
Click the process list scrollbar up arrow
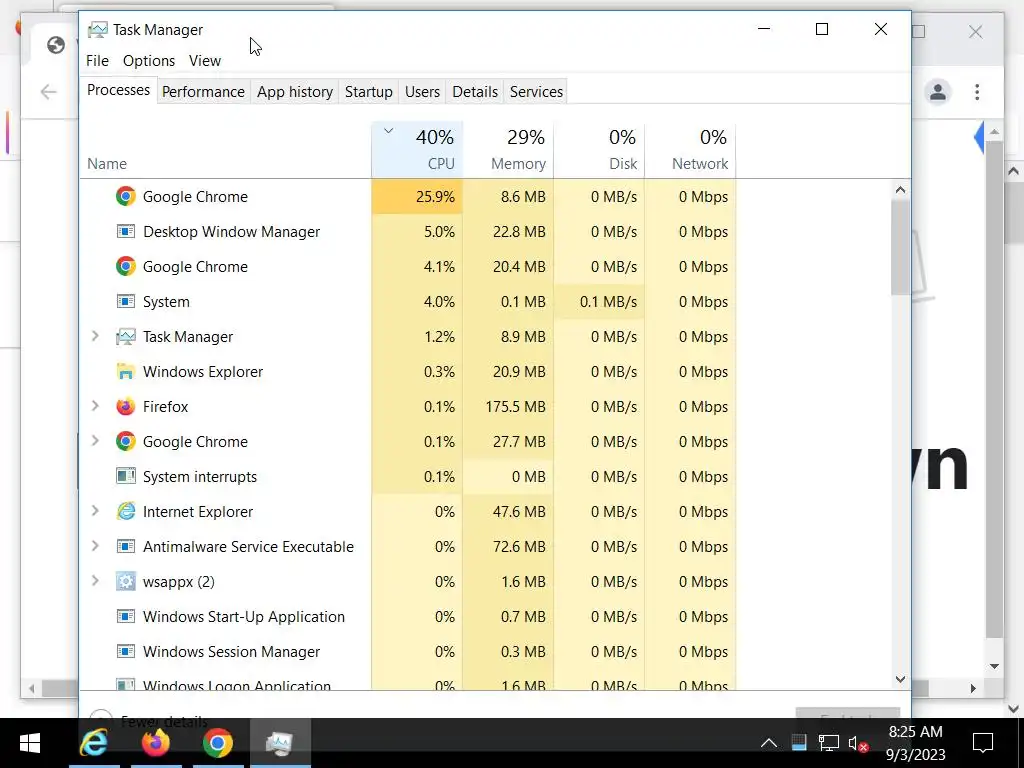[900, 190]
